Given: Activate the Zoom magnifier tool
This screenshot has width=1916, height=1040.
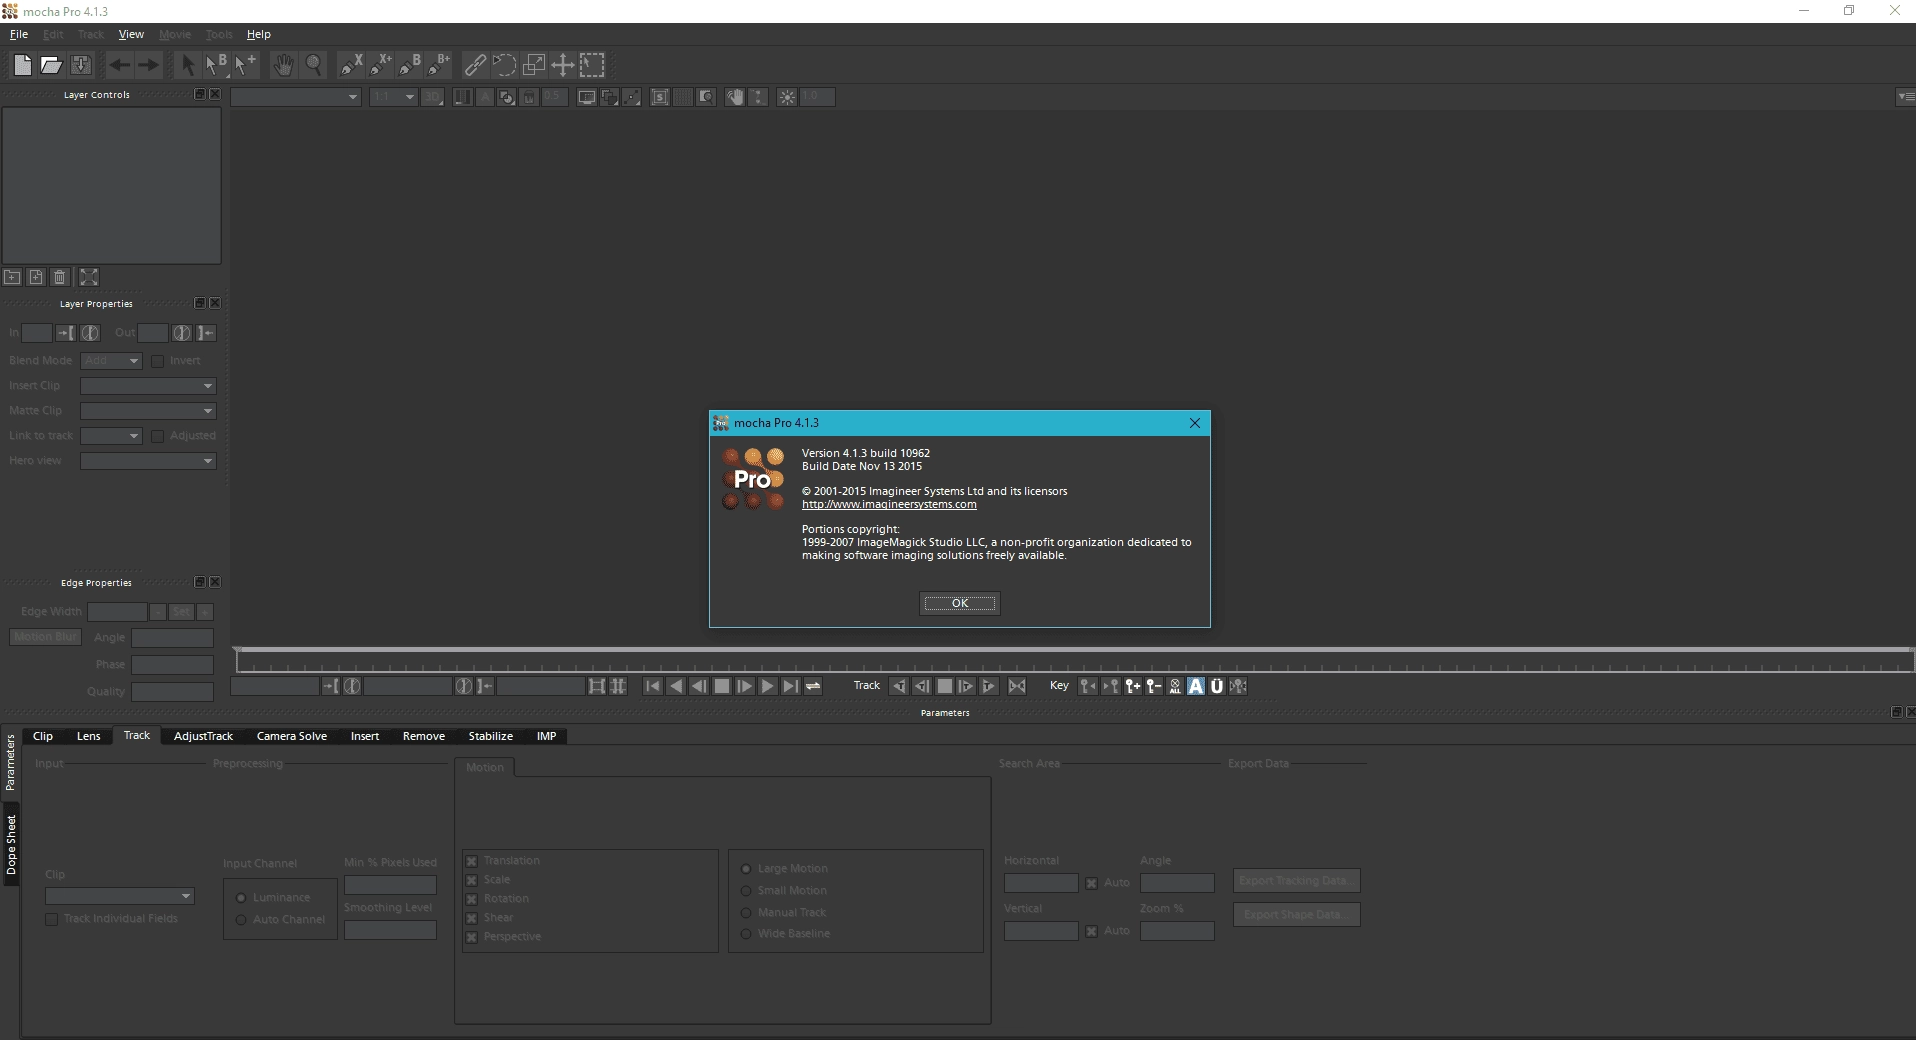Looking at the screenshot, I should coord(314,65).
